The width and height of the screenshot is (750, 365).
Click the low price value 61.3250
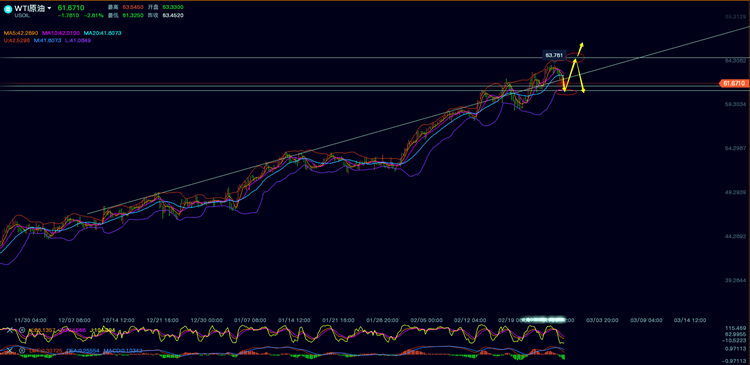(x=132, y=15)
